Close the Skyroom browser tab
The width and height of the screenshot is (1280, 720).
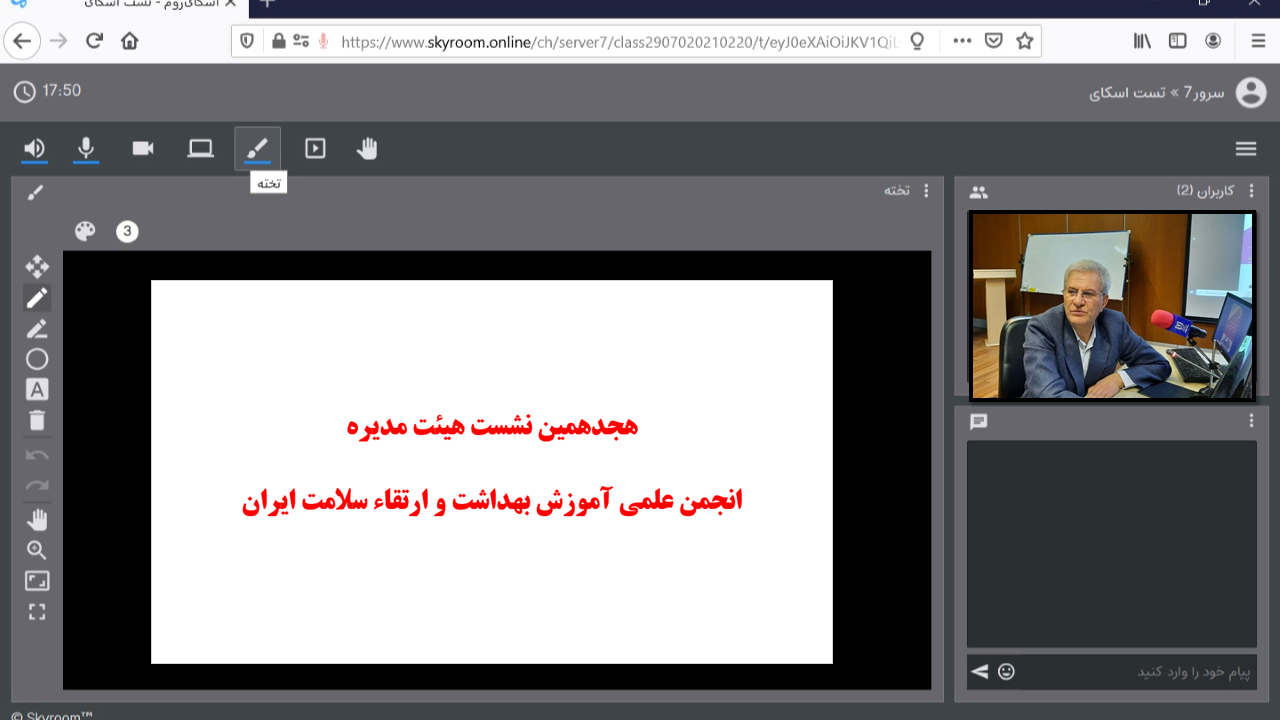click(x=232, y=4)
